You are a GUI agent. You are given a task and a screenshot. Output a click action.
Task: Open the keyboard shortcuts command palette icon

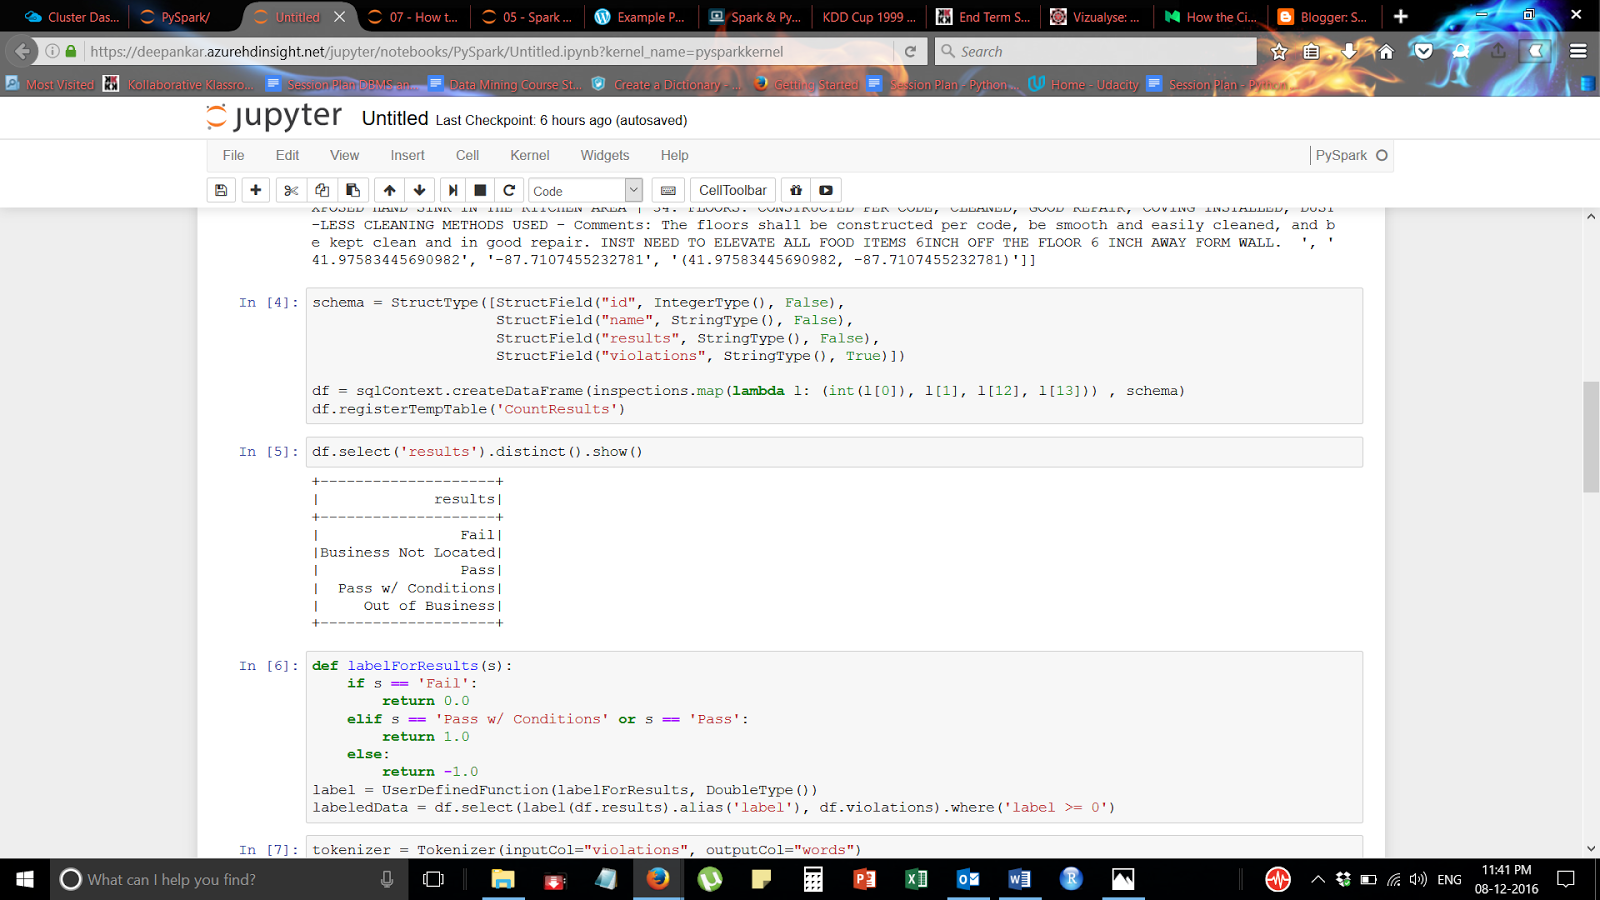[x=668, y=190]
